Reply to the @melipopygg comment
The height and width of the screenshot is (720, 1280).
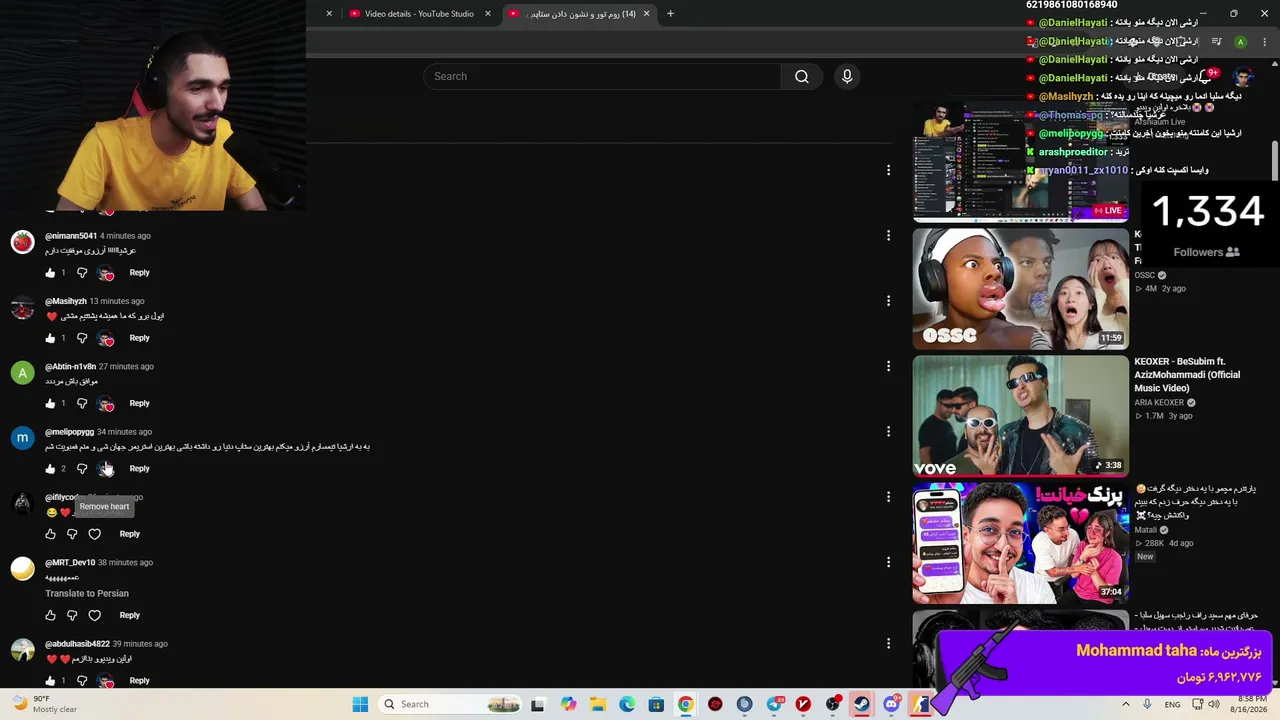coord(139,469)
